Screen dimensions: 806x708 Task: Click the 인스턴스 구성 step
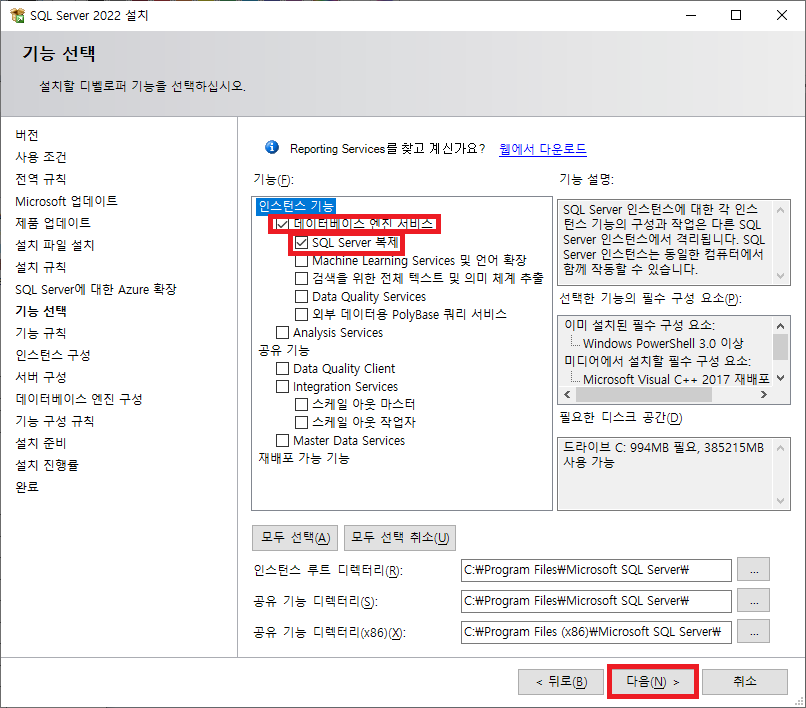point(53,355)
